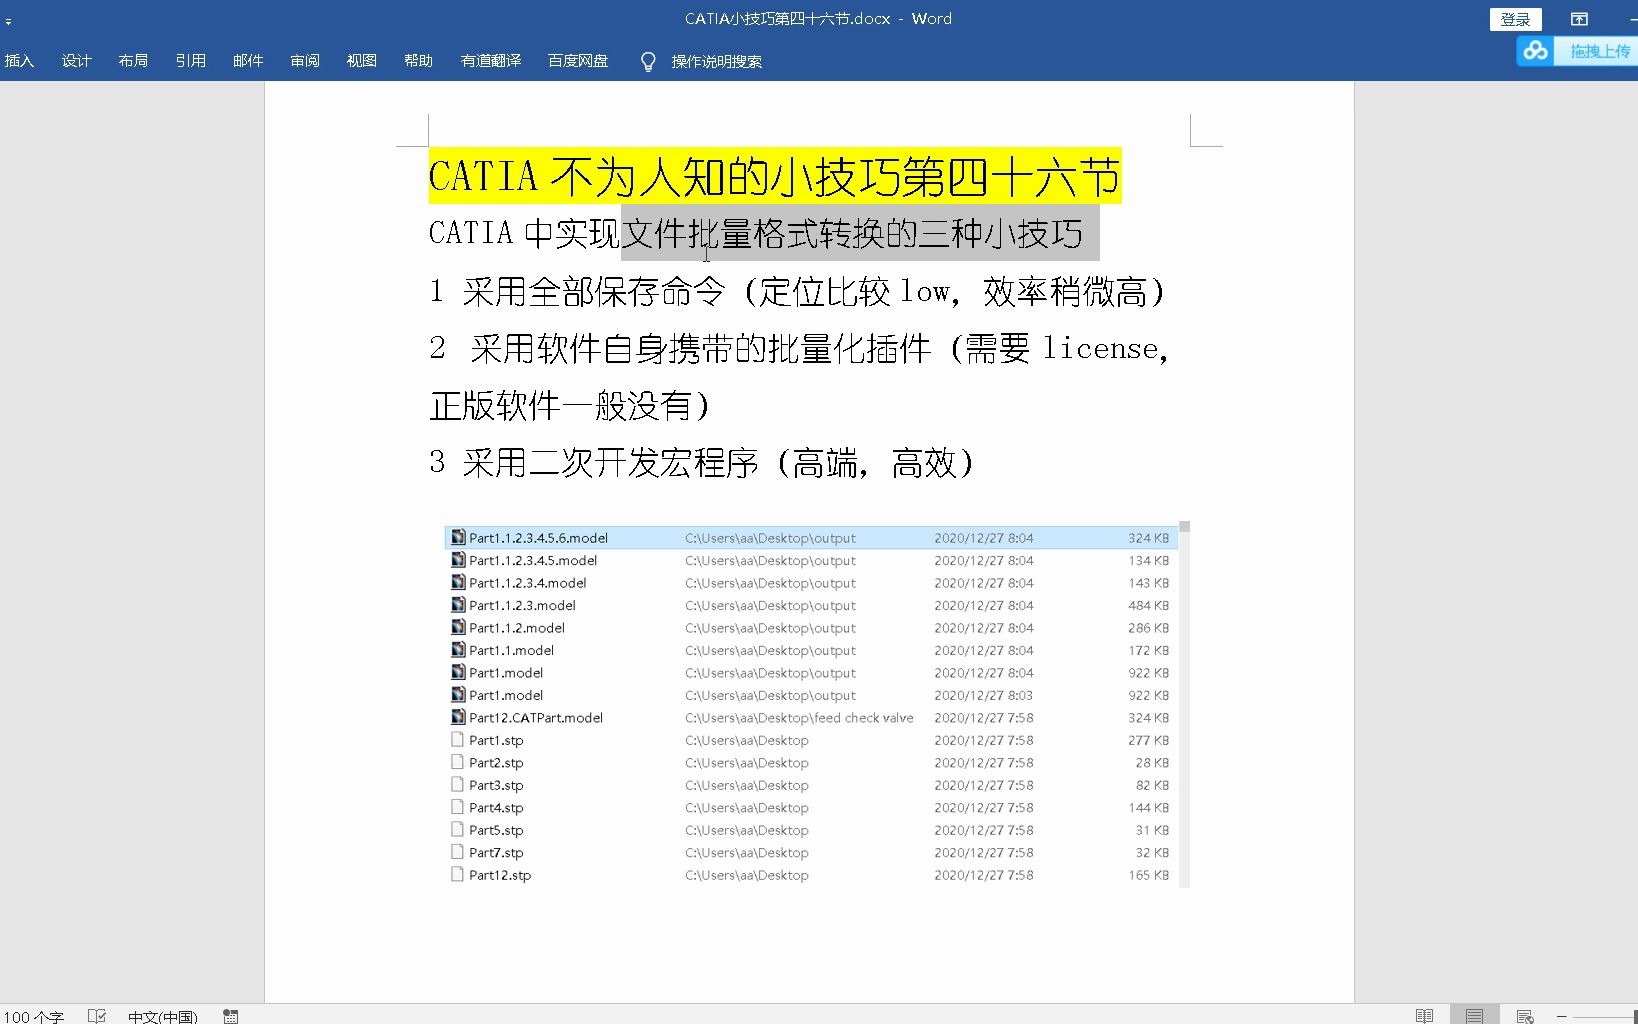Switch to Read Mode view
1638x1024 pixels.
(1424, 1016)
